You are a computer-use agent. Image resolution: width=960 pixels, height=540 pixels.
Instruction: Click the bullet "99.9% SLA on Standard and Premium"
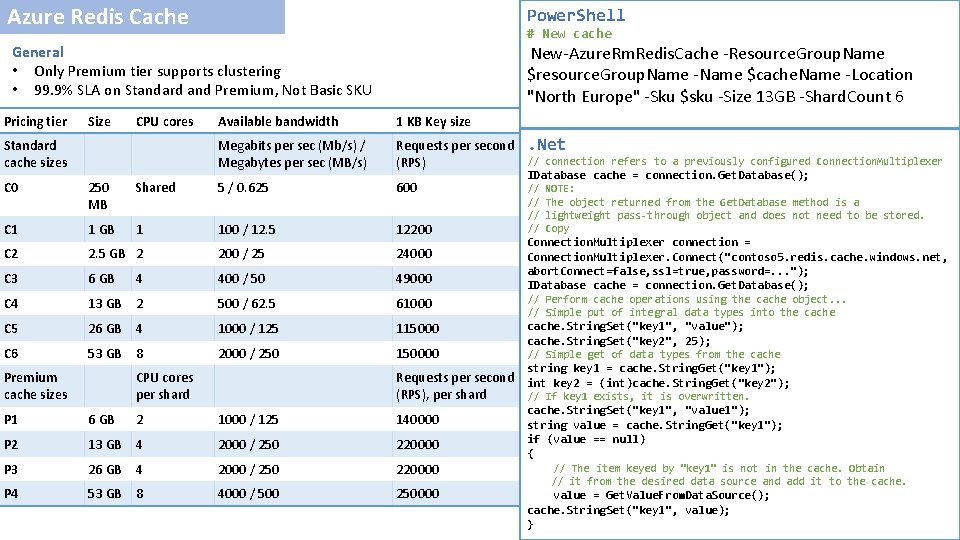pos(203,90)
